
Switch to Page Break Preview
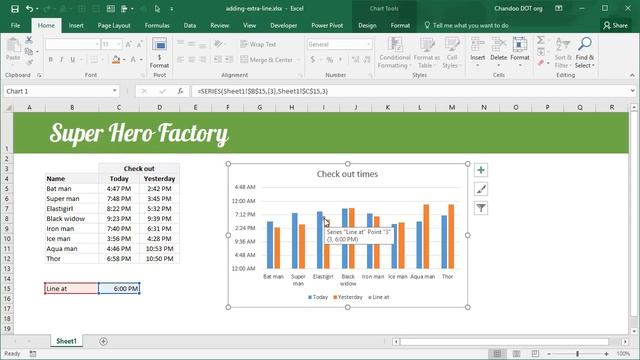[x=535, y=353]
